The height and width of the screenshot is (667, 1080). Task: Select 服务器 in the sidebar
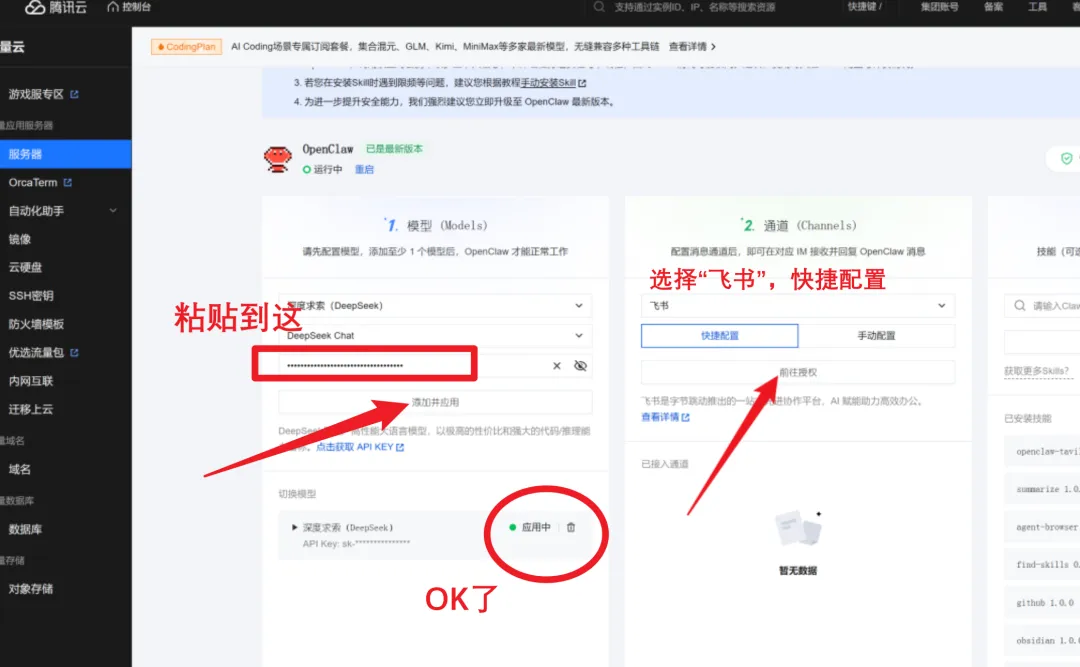point(65,154)
